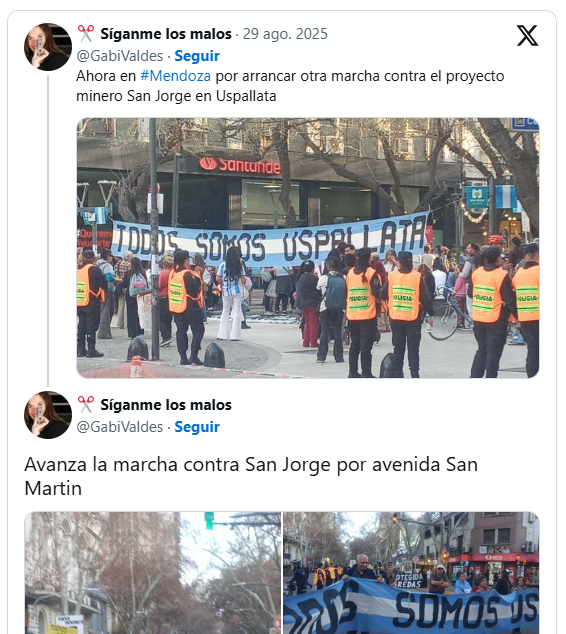566x634 pixels.
Task: Click the X logo icon
Action: click(x=527, y=35)
